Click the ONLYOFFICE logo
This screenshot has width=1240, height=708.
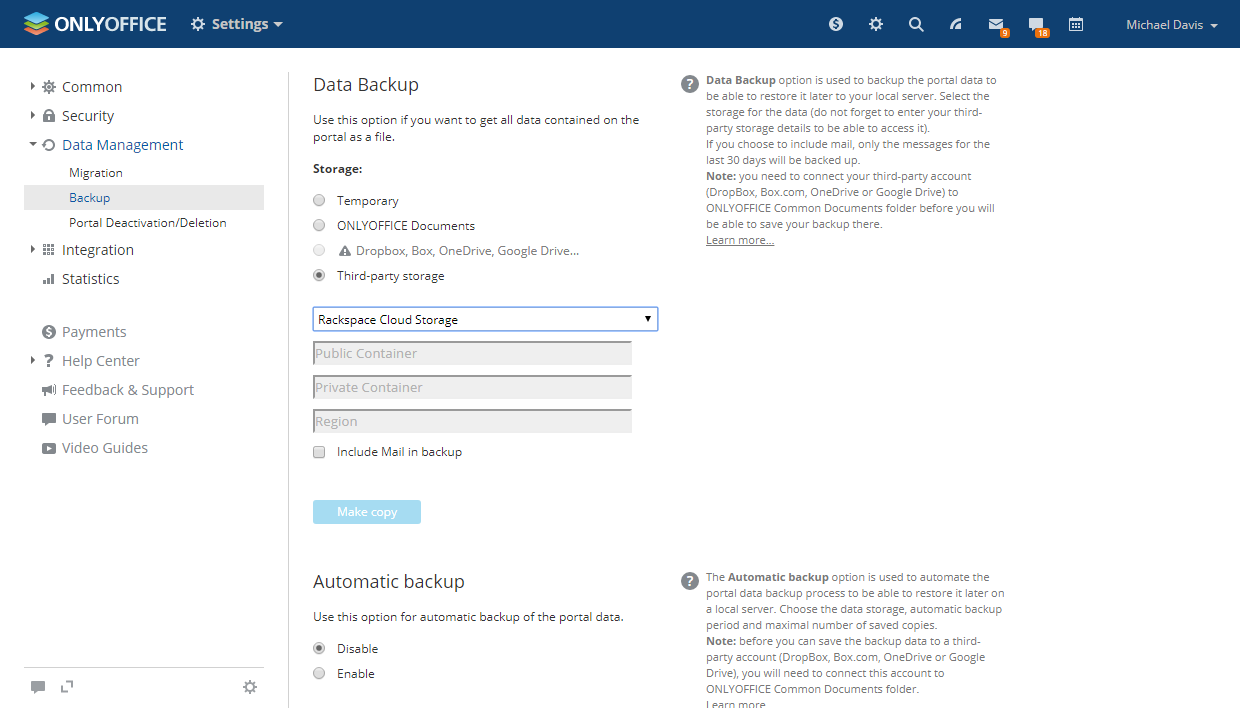pos(95,24)
